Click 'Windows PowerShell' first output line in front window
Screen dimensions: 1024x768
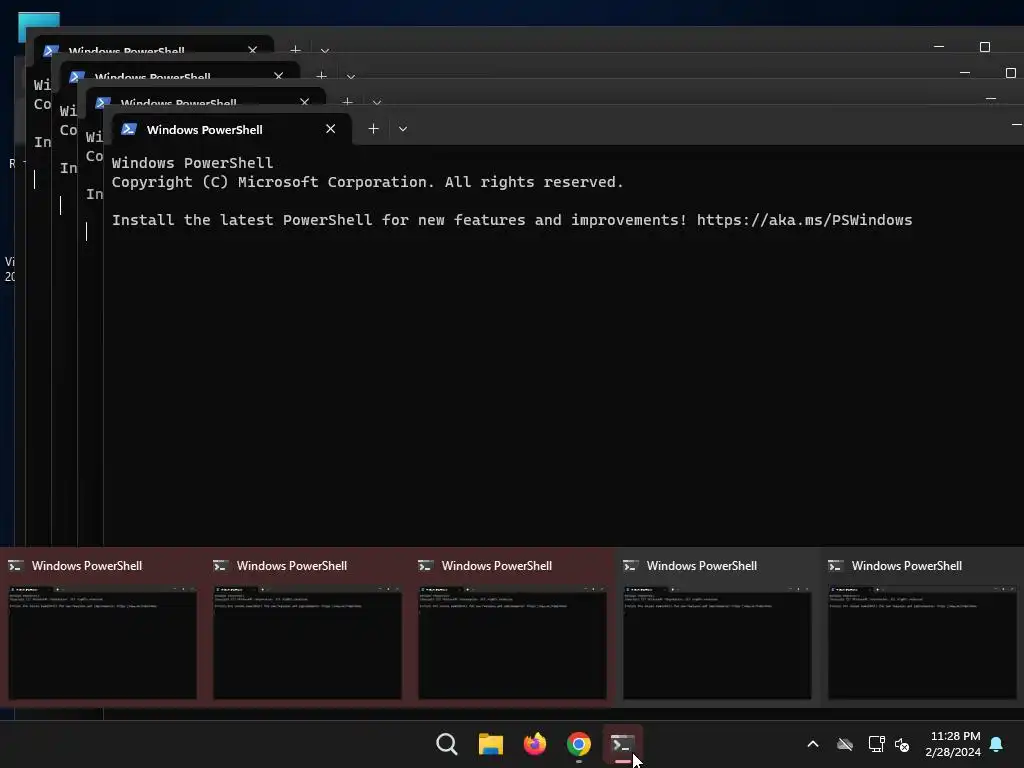[192, 163]
